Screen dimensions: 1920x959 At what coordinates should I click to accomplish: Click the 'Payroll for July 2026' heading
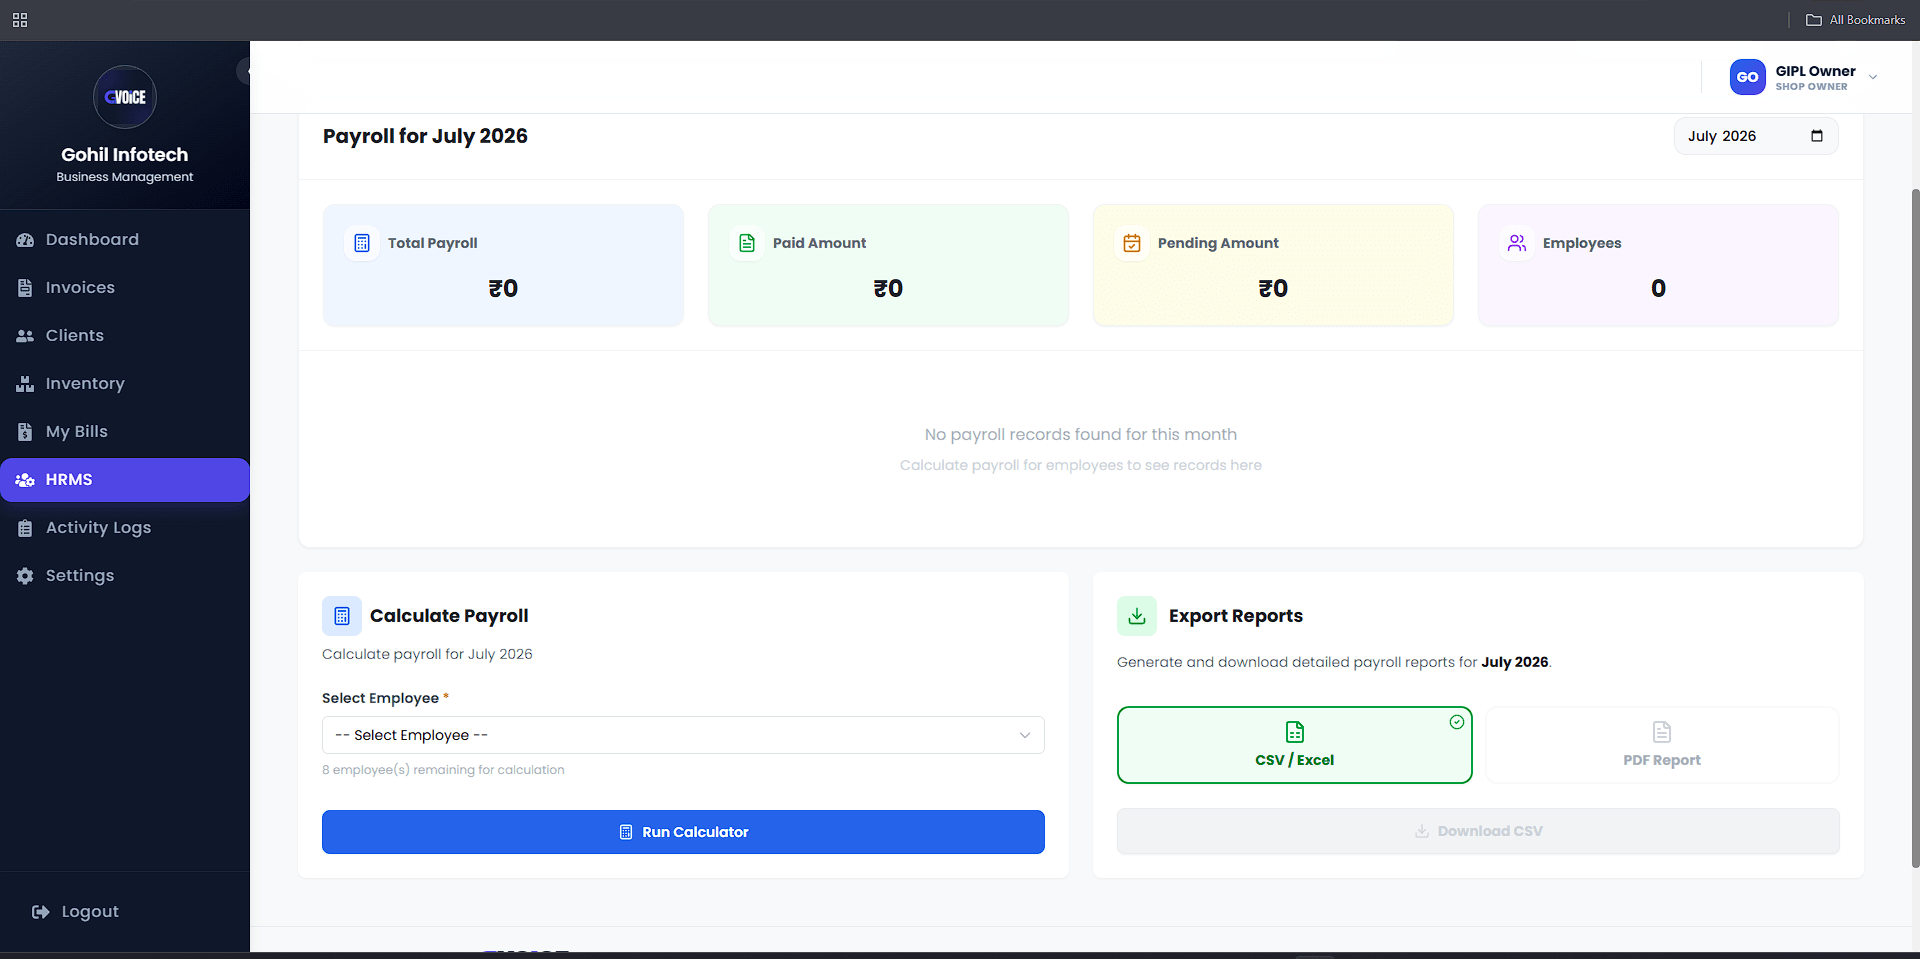(425, 136)
